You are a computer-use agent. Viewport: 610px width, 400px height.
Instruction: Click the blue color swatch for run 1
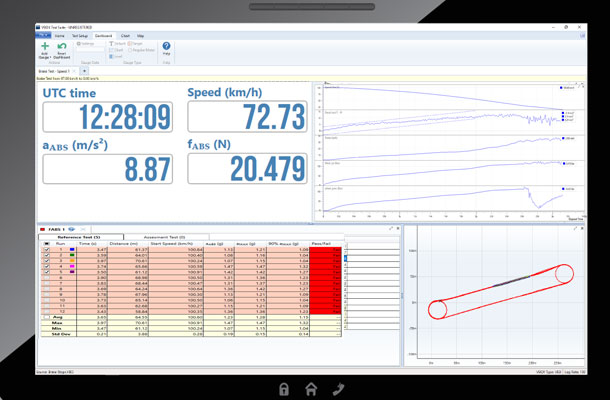point(72,250)
